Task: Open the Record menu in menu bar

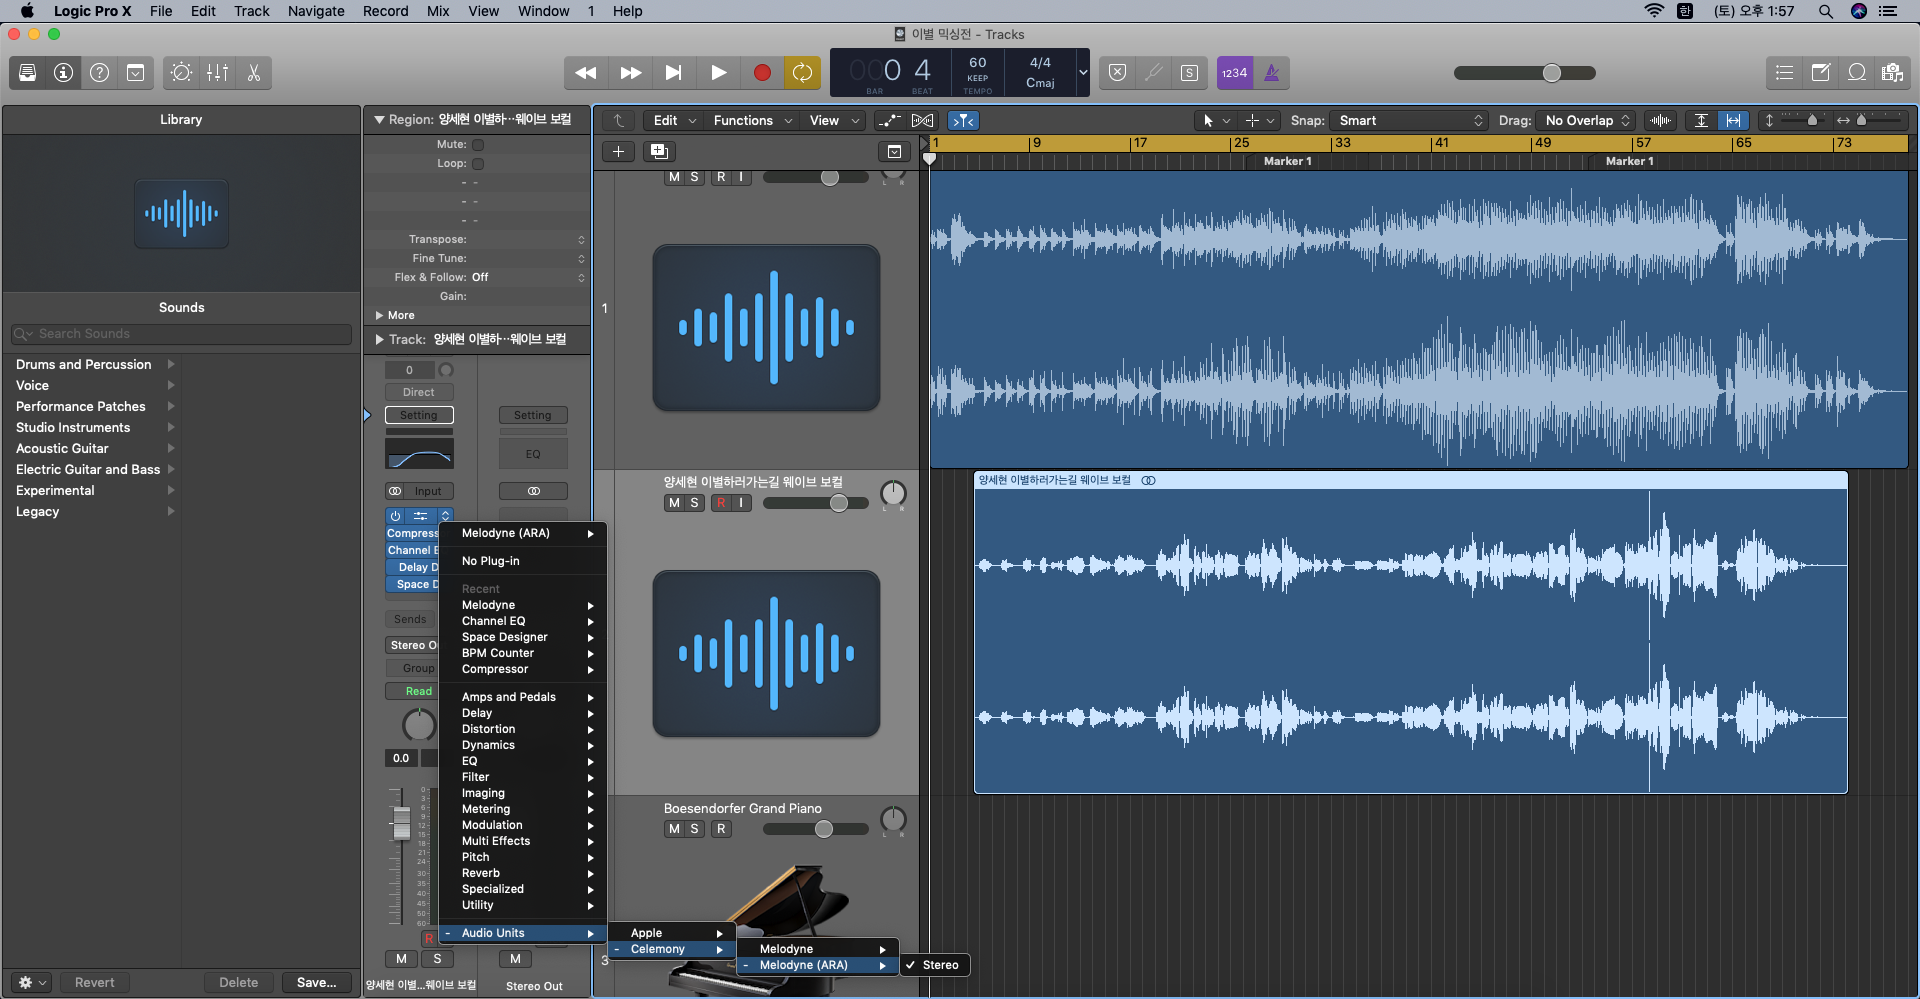Action: [x=385, y=11]
